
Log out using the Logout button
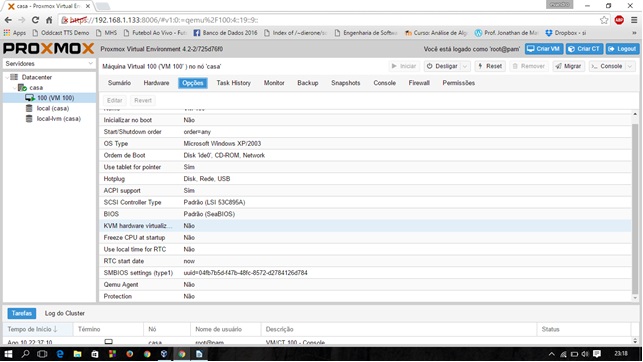[x=622, y=49]
